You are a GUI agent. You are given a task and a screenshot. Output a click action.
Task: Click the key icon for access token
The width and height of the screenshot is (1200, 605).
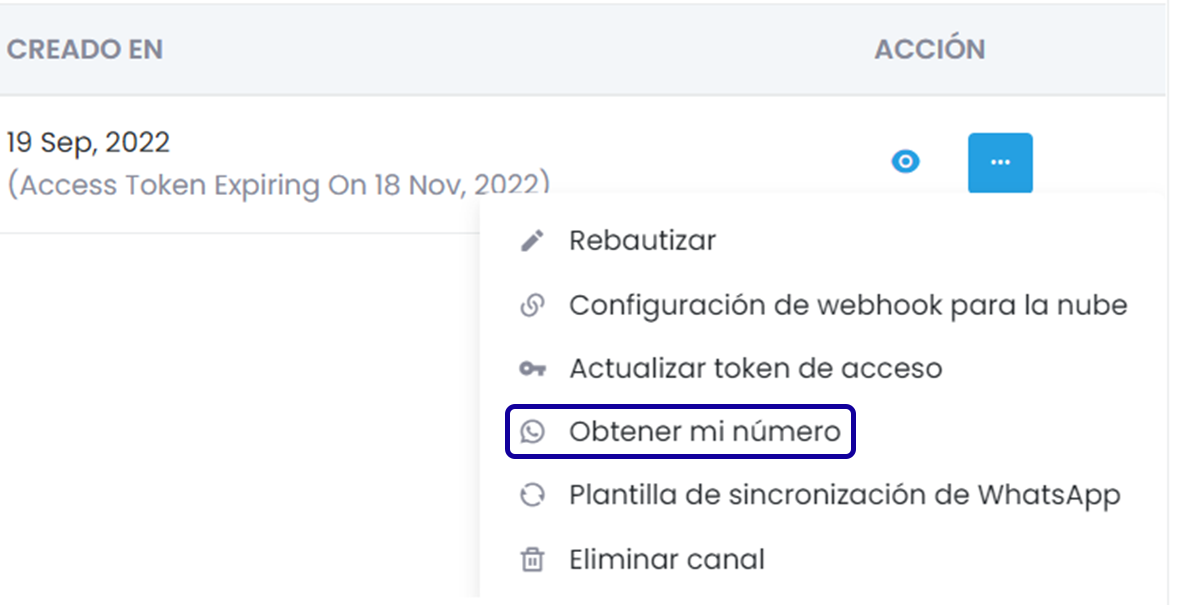click(533, 369)
